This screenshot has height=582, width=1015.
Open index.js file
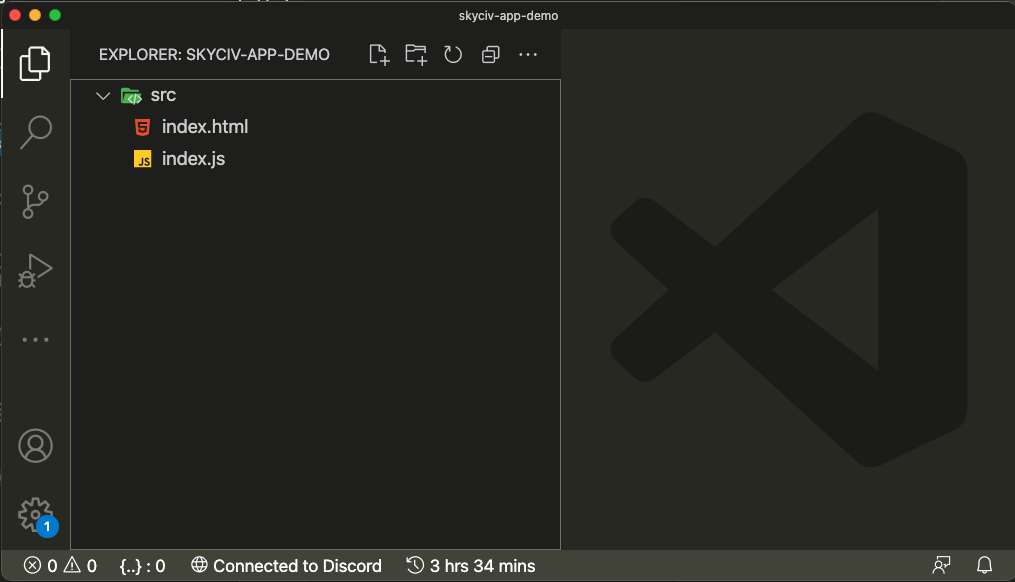(x=193, y=159)
